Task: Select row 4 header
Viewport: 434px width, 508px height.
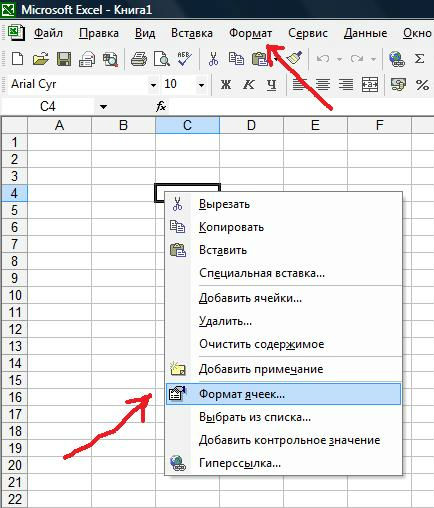Action: coord(15,193)
